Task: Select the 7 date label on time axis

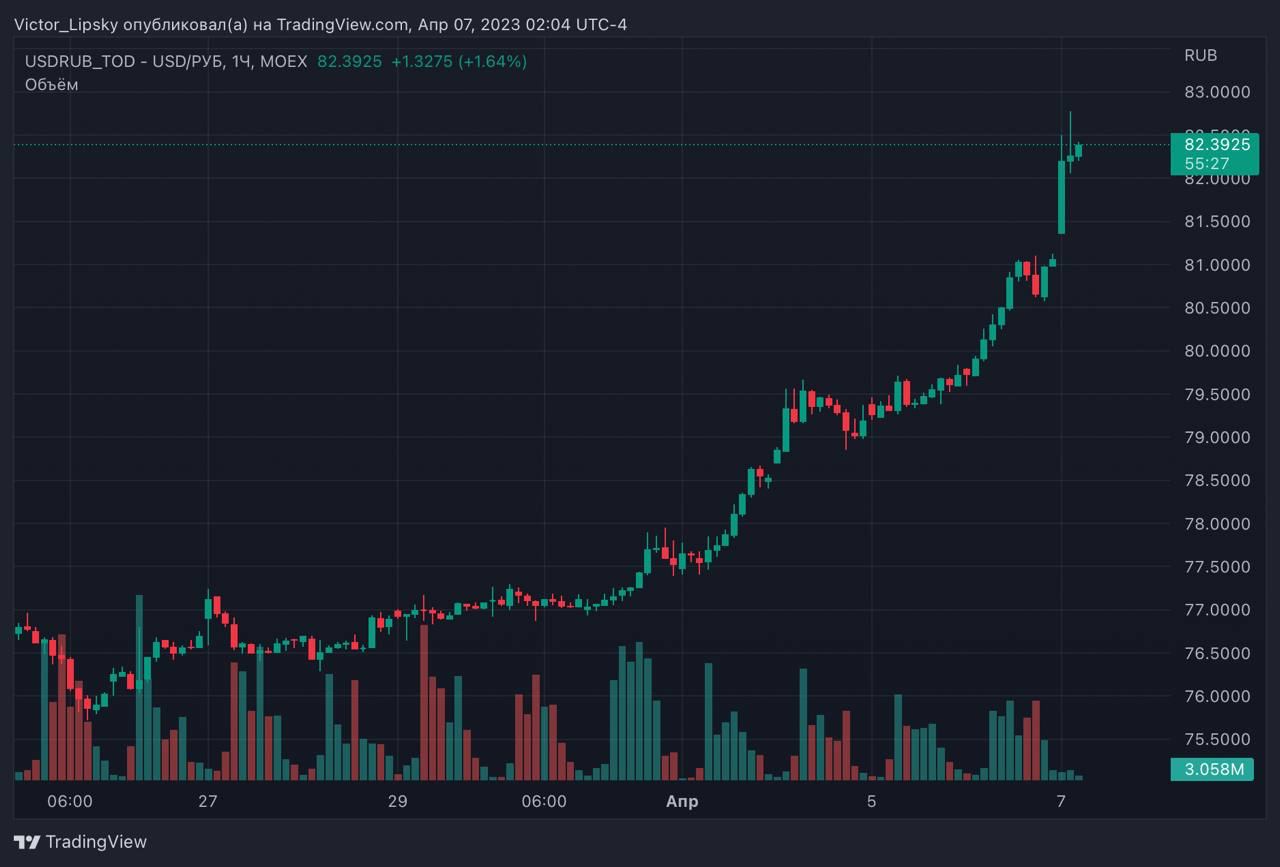Action: [1061, 802]
